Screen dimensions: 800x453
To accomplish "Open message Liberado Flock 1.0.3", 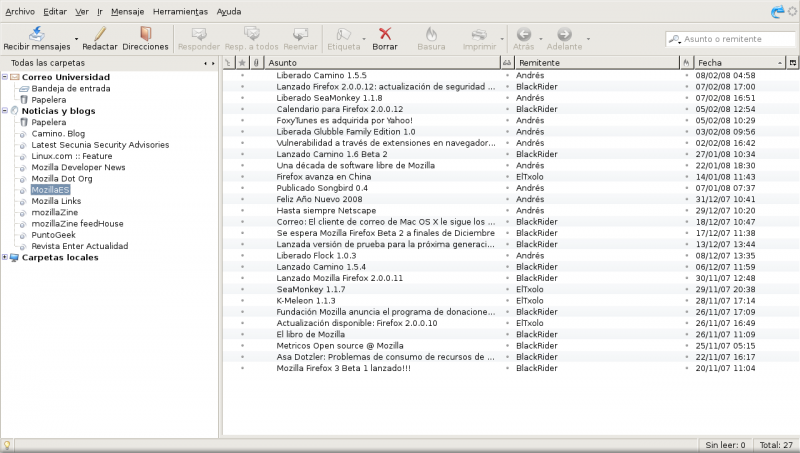I will [316, 256].
